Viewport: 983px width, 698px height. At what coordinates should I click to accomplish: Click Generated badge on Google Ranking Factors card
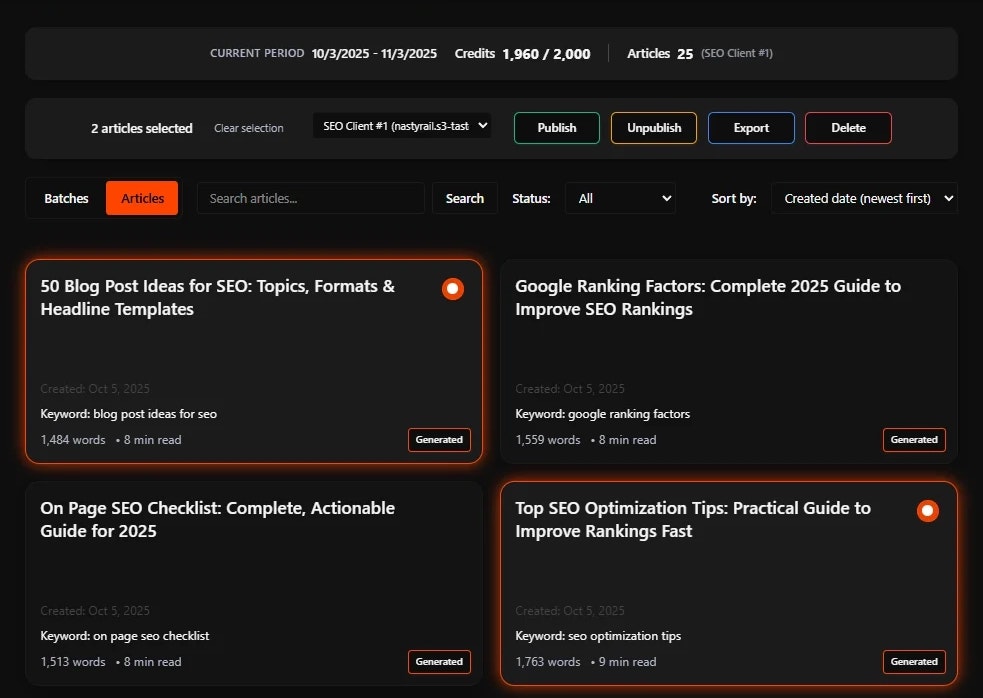tap(914, 440)
